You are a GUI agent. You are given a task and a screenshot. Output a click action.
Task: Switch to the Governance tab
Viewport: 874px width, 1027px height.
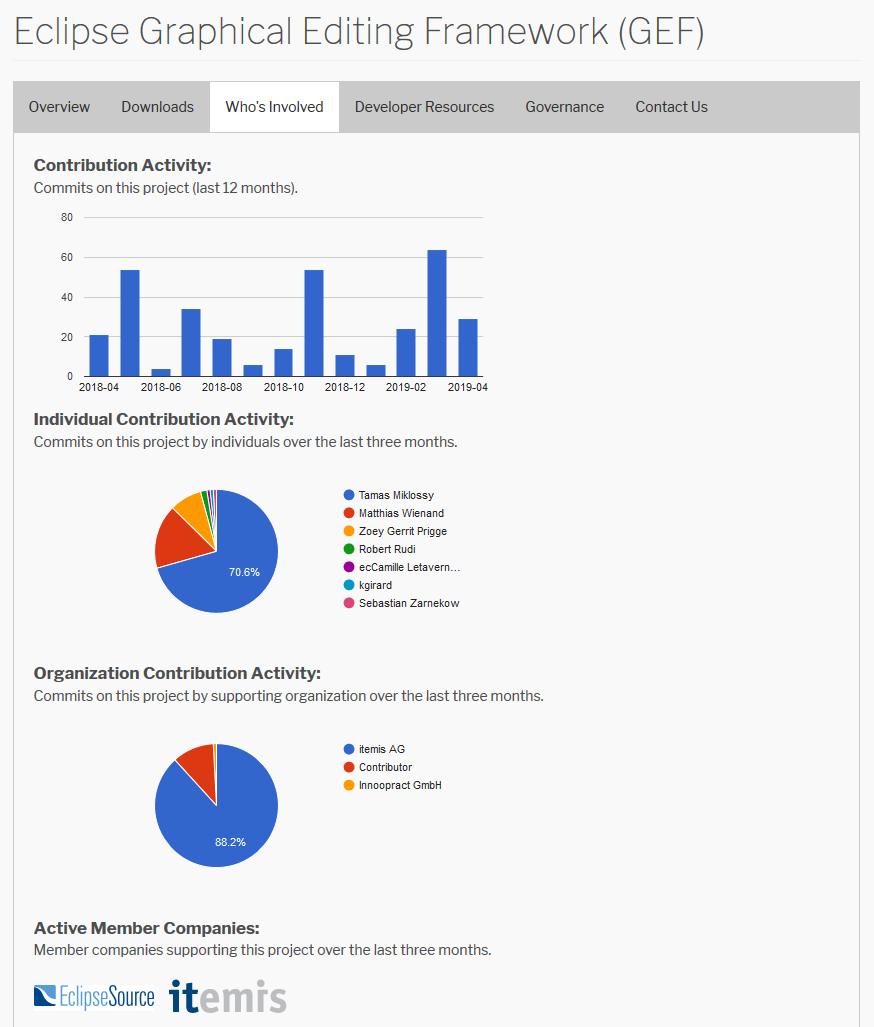tap(564, 106)
